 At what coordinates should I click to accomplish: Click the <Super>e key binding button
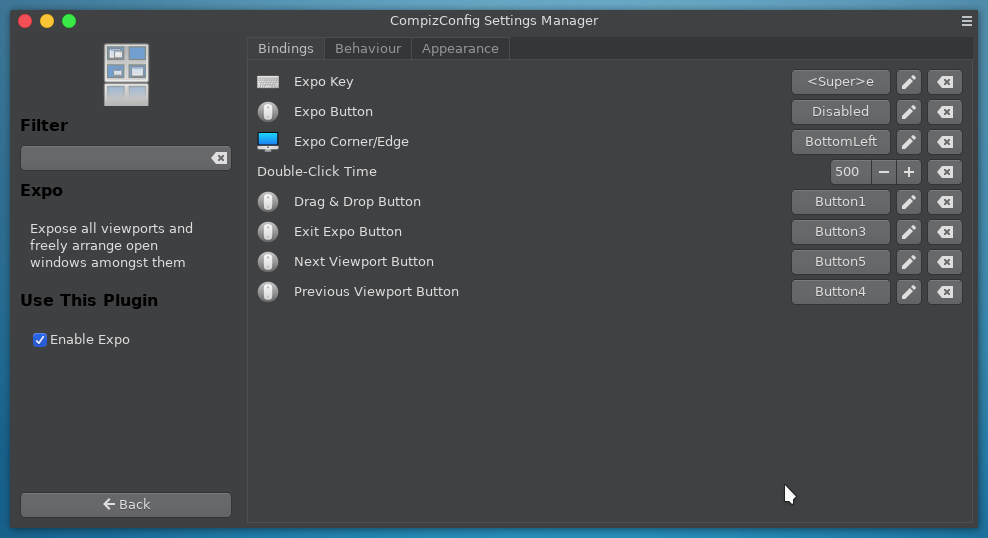[840, 82]
